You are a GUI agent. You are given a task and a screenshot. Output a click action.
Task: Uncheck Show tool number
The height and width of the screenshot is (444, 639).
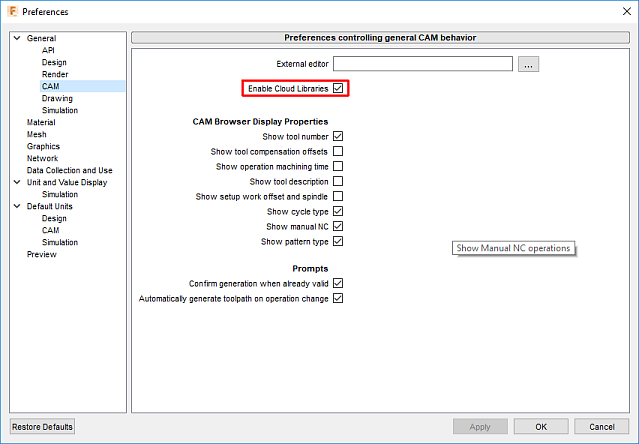coord(338,136)
